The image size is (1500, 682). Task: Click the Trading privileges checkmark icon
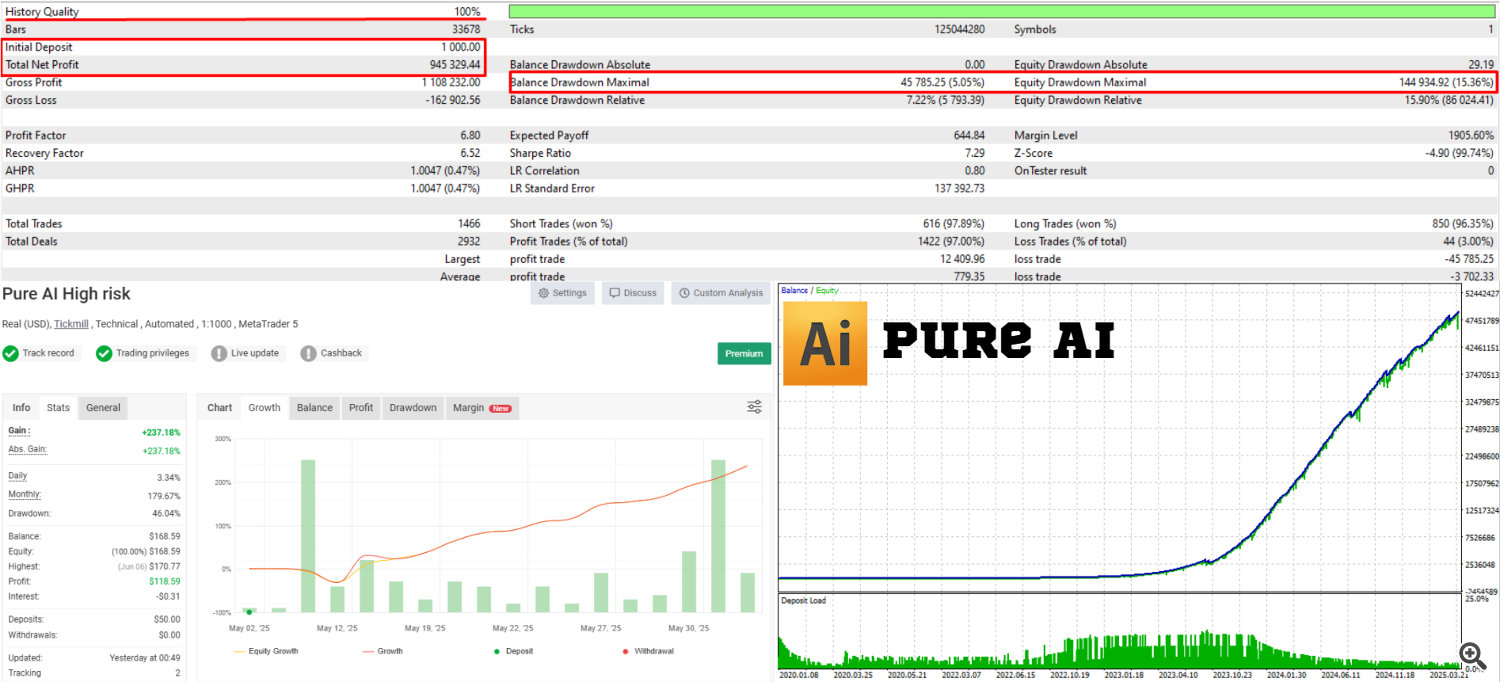(104, 353)
